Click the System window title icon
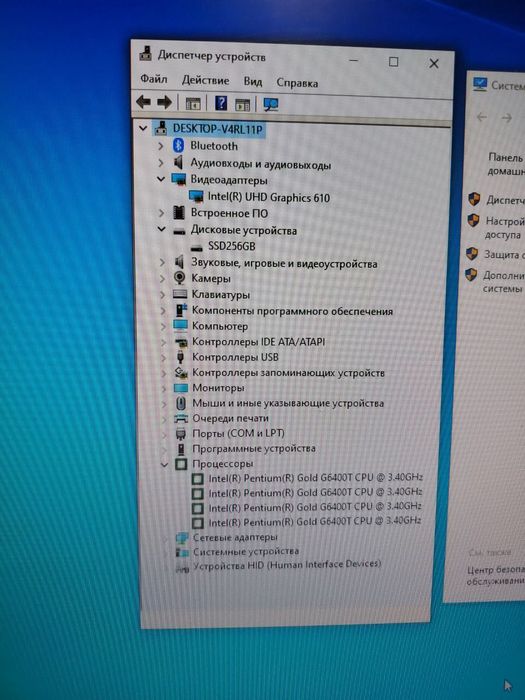 [x=480, y=84]
